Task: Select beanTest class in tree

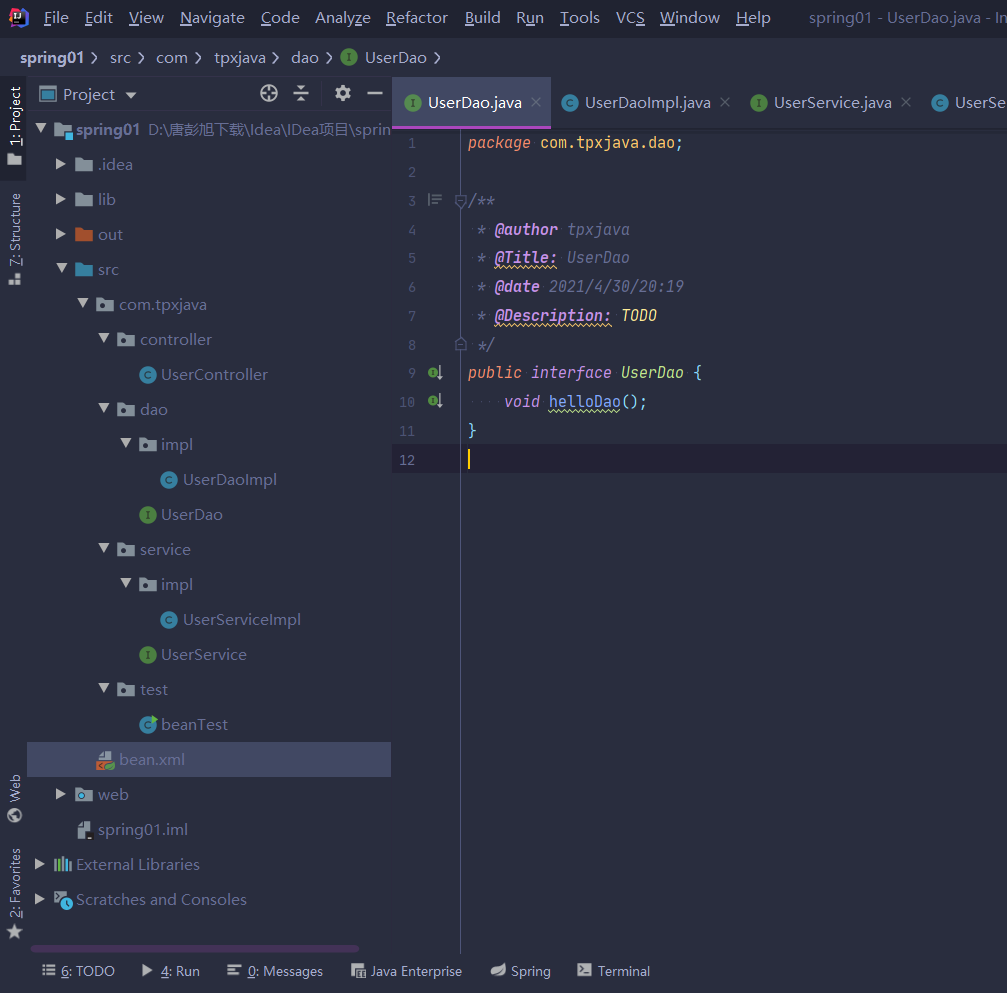Action: (x=194, y=725)
